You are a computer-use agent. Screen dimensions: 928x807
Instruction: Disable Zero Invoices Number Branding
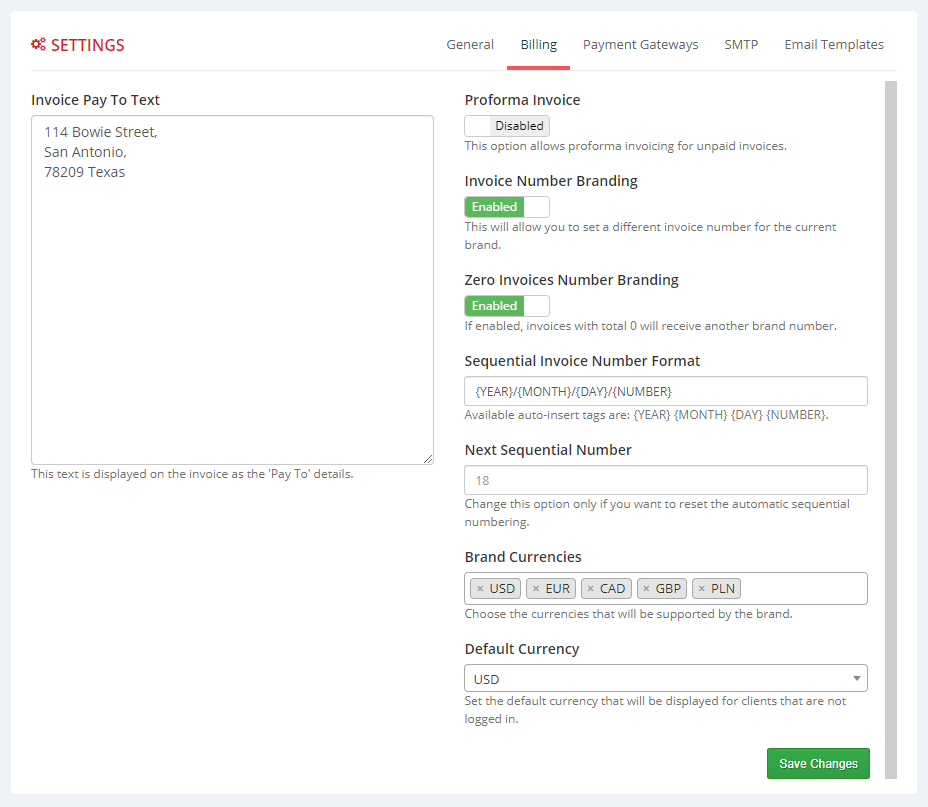(x=506, y=305)
